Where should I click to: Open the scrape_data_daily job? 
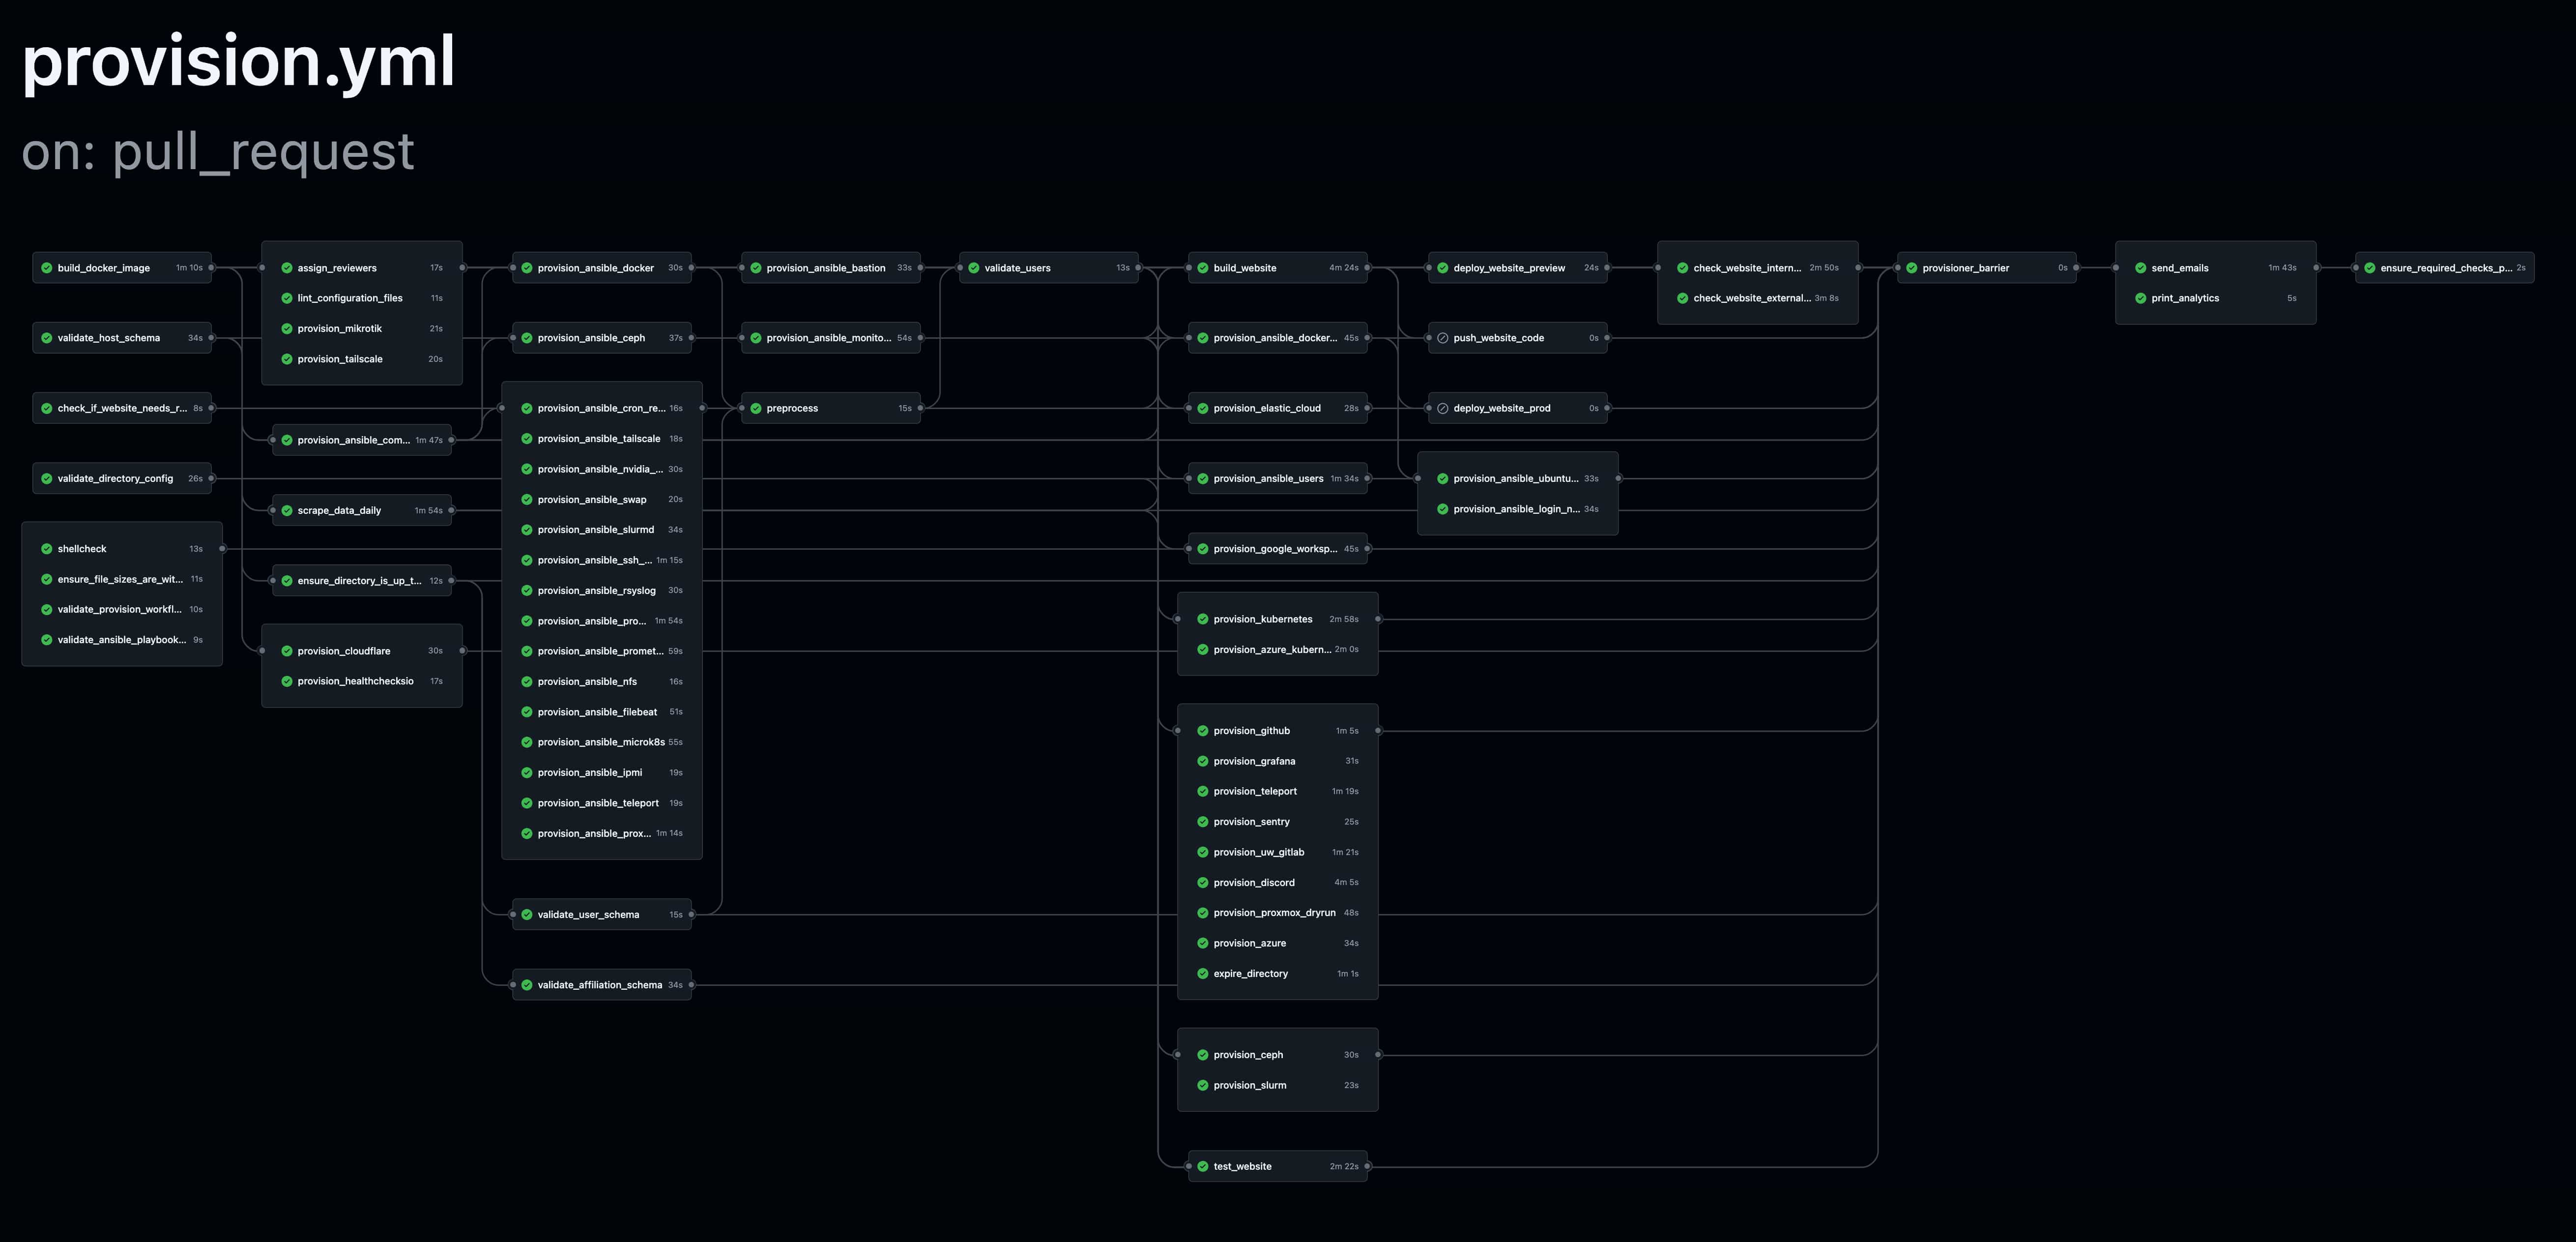339,509
